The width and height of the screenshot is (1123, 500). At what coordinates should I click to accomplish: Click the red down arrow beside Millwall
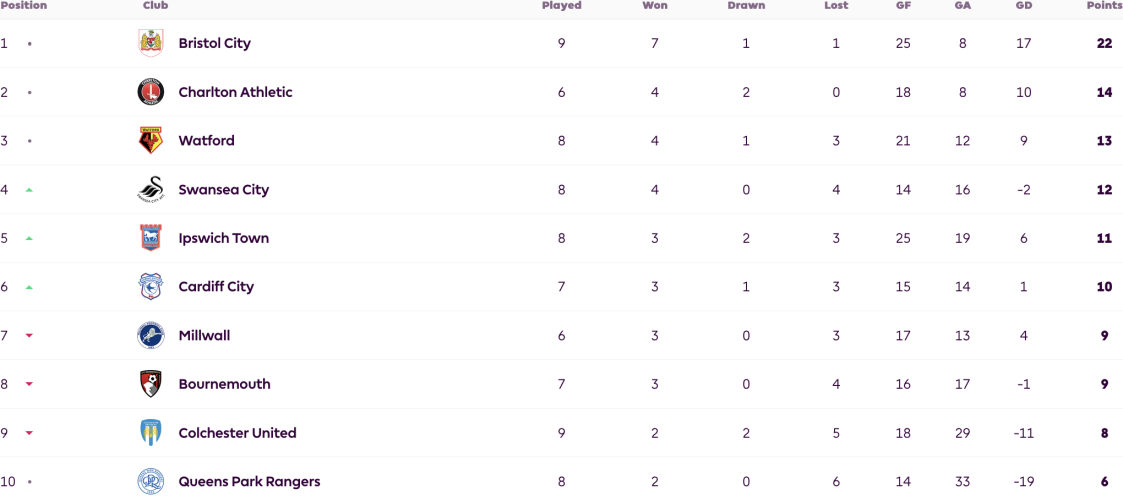pos(29,335)
